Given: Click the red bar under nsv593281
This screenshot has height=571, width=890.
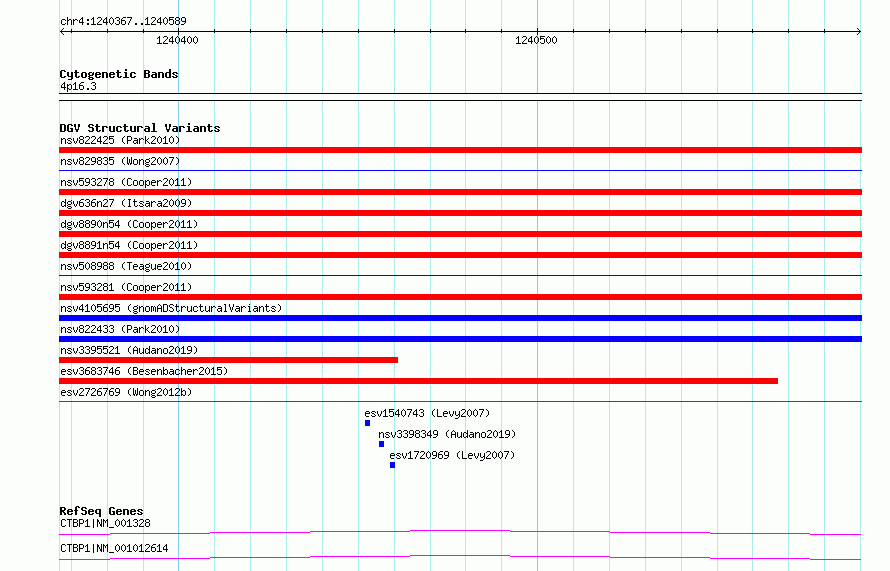Looking at the screenshot, I should pos(460,297).
